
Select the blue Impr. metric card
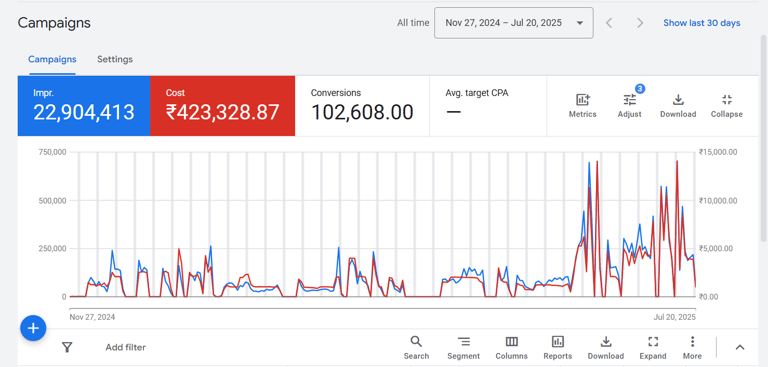point(84,106)
